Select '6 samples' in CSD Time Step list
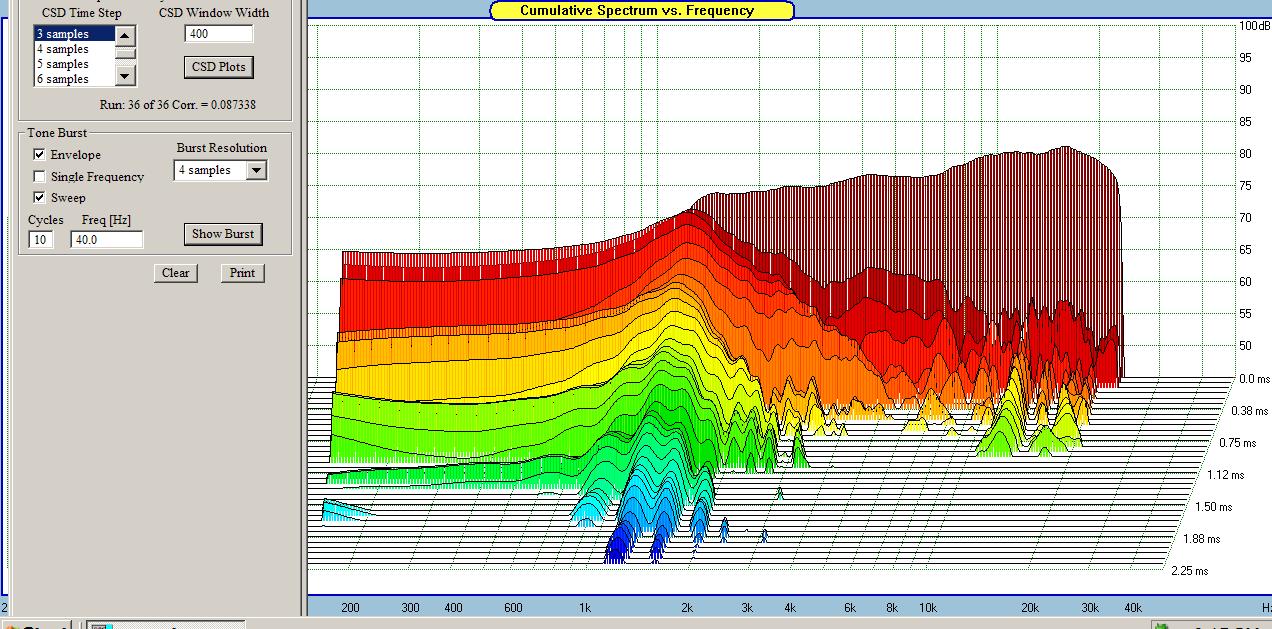The width and height of the screenshot is (1272, 629). coord(74,79)
